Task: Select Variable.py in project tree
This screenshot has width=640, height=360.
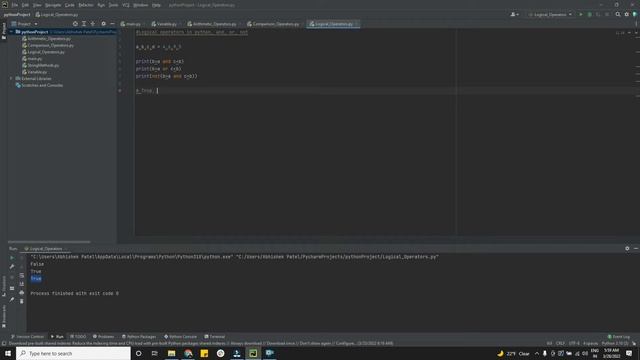Action: (x=37, y=72)
